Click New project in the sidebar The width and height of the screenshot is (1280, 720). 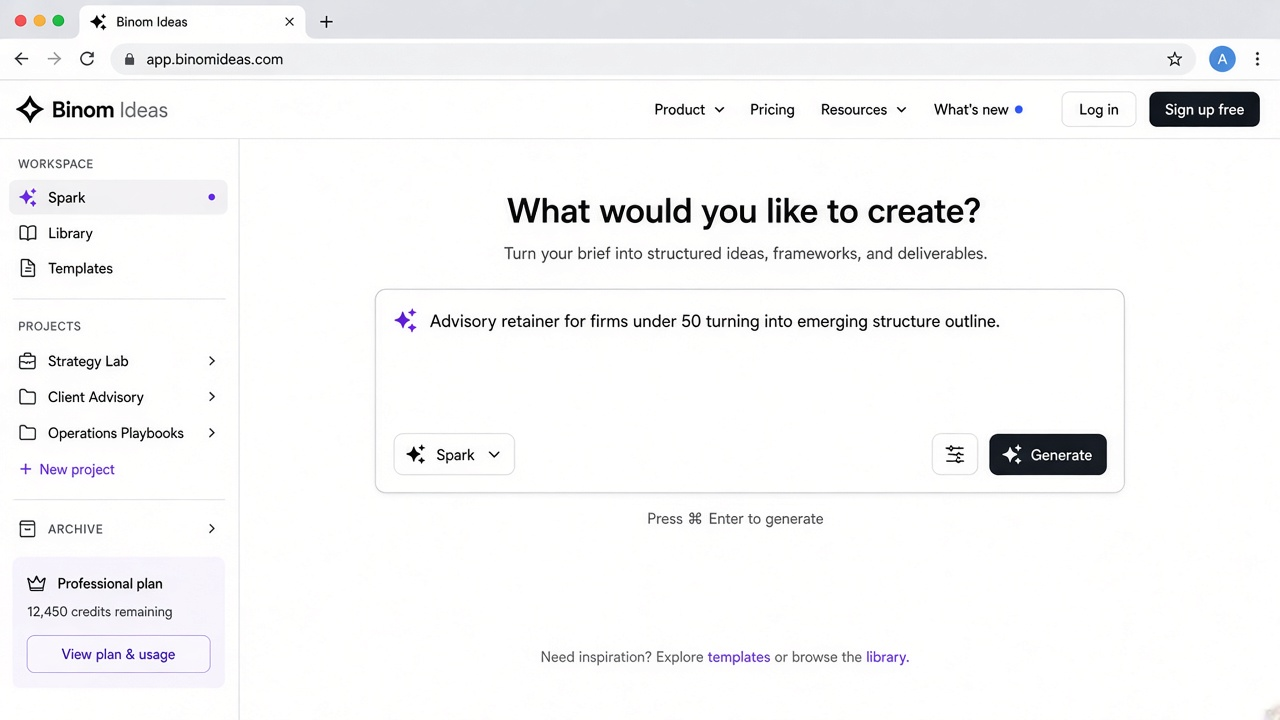[x=67, y=469]
